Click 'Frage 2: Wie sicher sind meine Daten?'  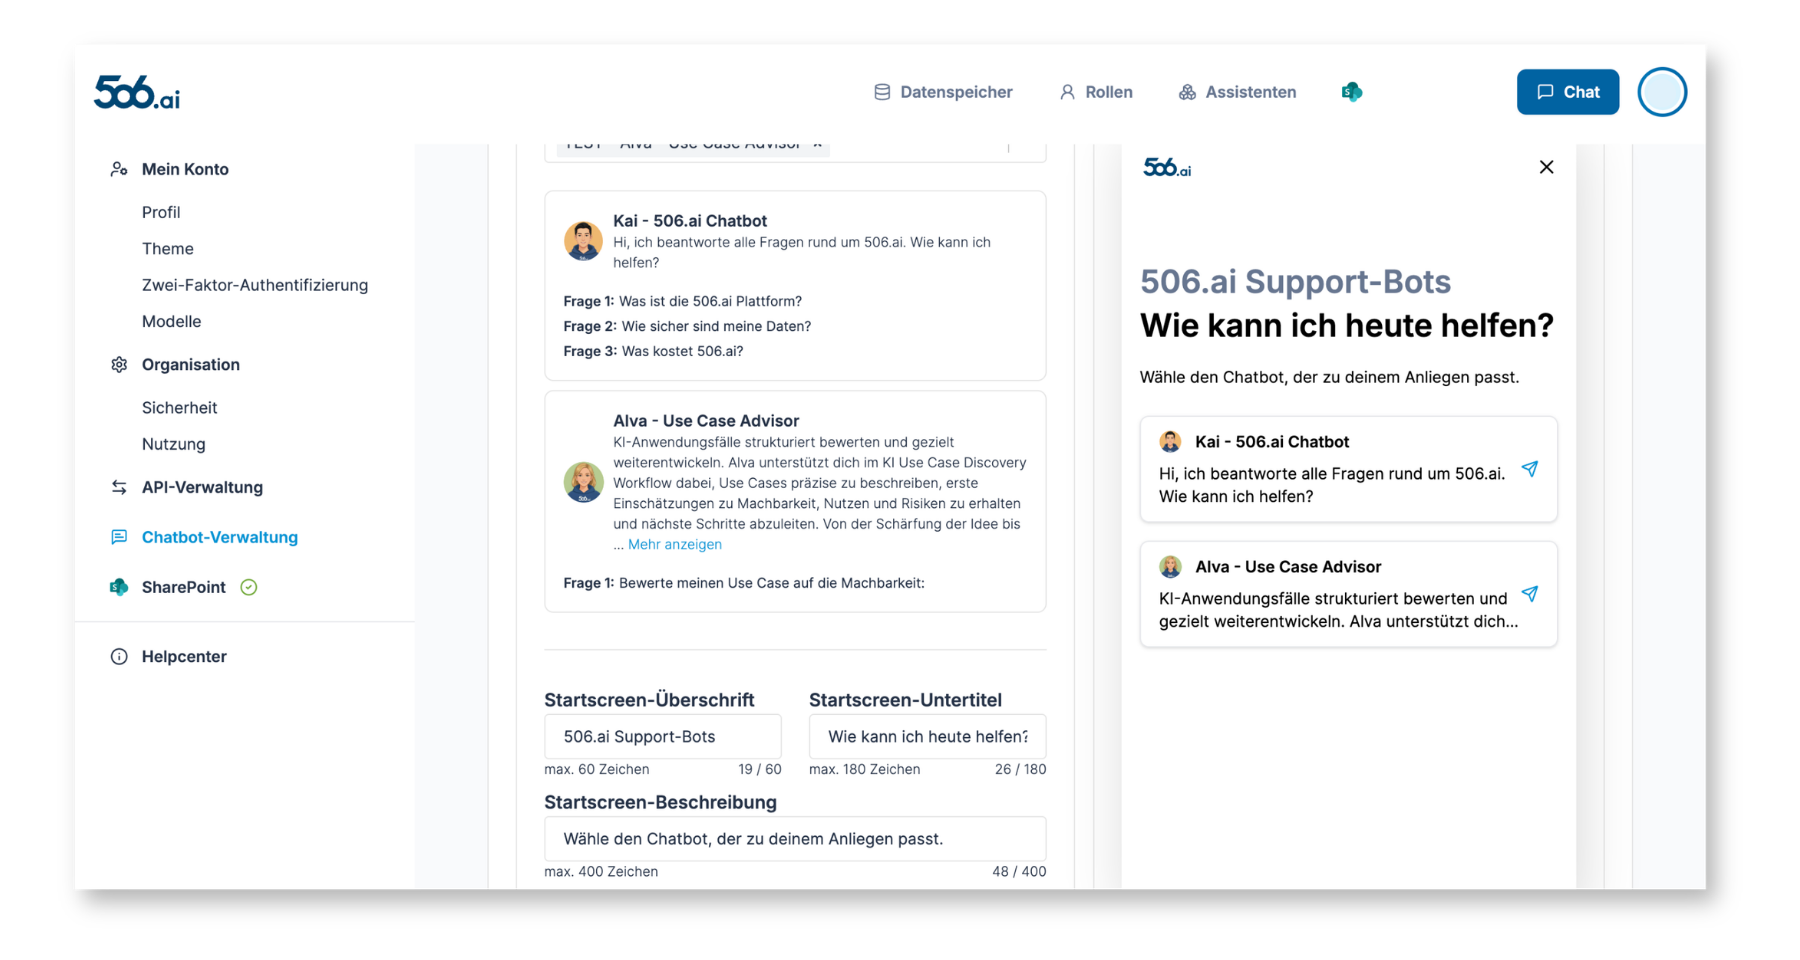[x=687, y=326]
